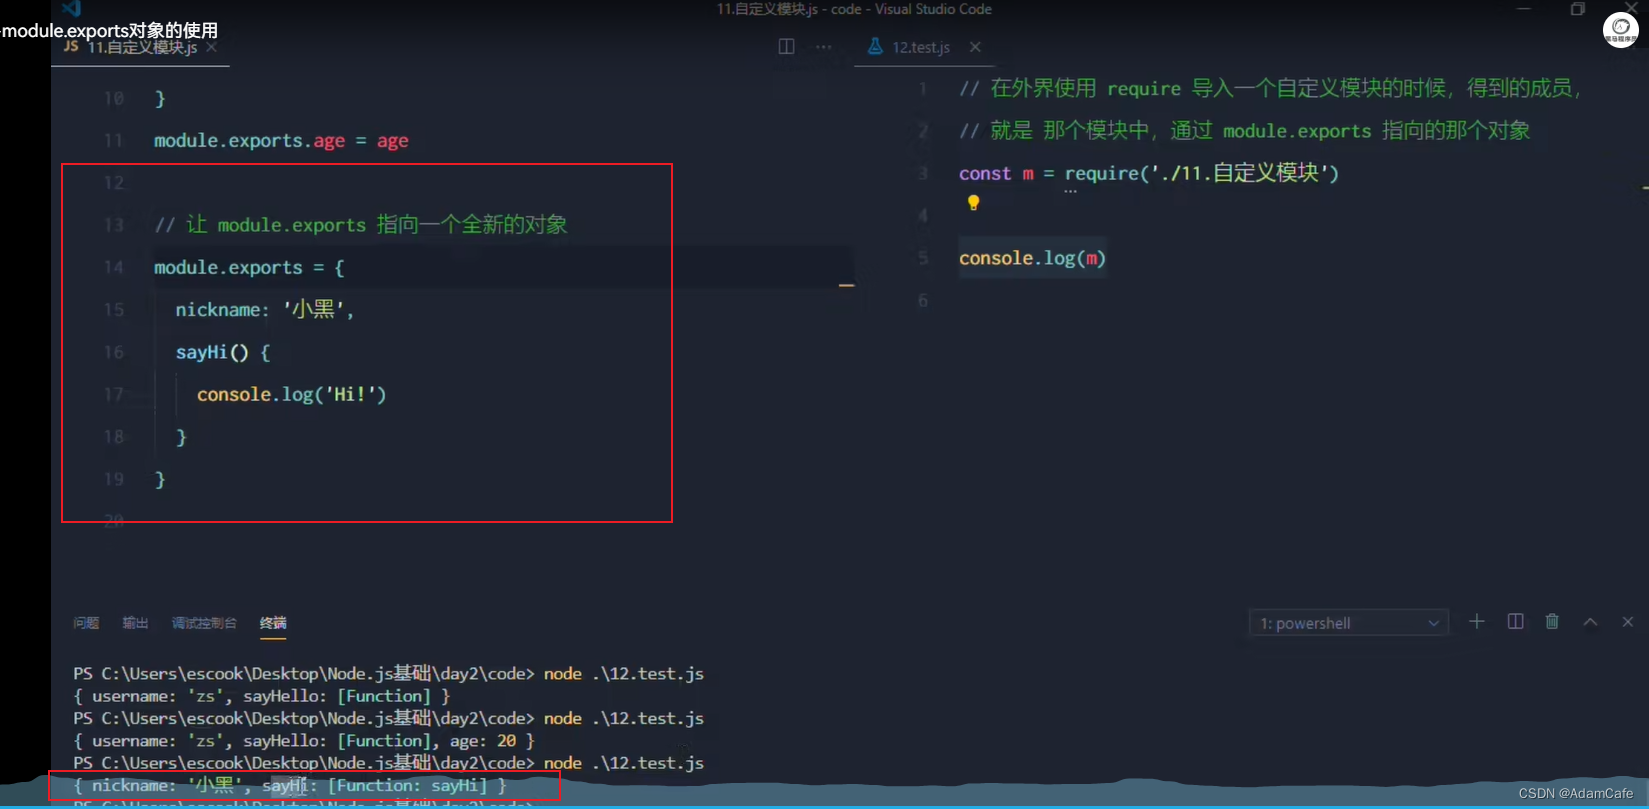This screenshot has width=1649, height=809.
Task: Open the 输出 panel tab
Action: pyautogui.click(x=135, y=623)
